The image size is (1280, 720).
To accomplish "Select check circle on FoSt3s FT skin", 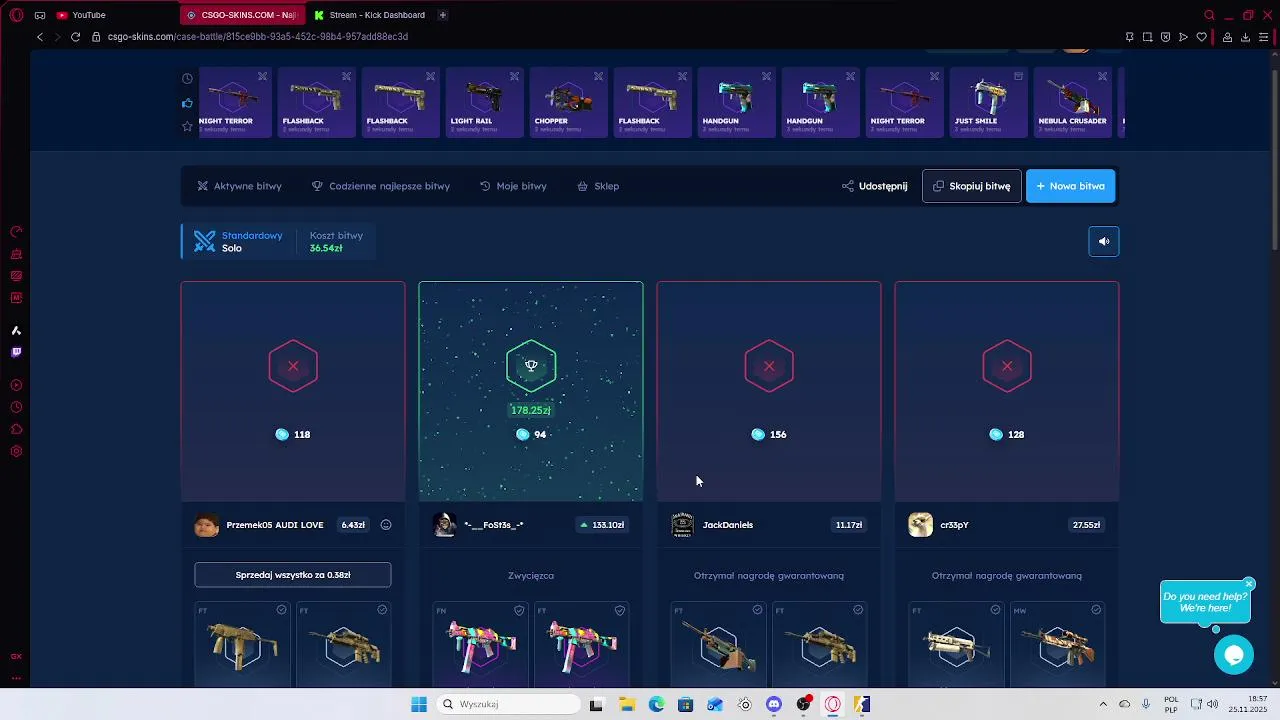I will pyautogui.click(x=620, y=610).
